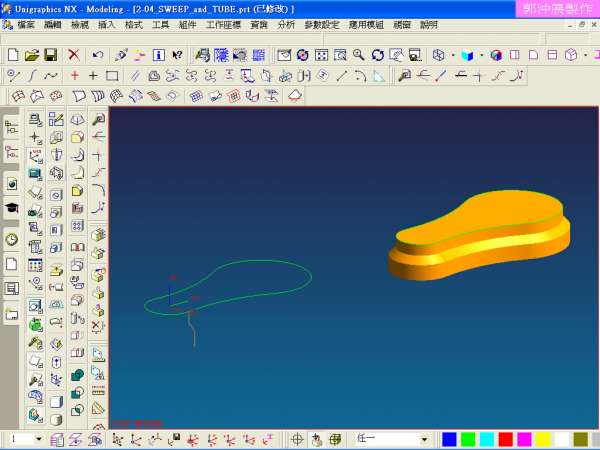
Task: Click the Information 'i' icon
Action: click(x=158, y=55)
